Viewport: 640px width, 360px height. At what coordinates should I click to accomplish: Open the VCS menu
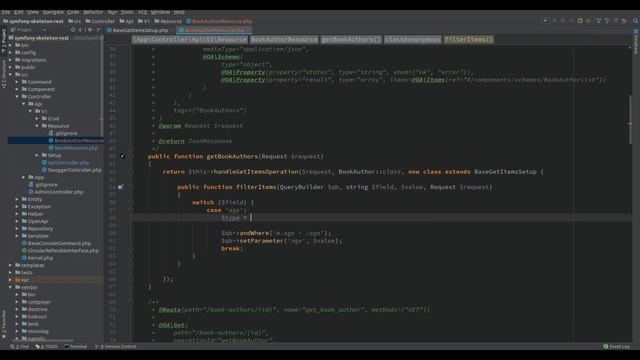(x=142, y=12)
